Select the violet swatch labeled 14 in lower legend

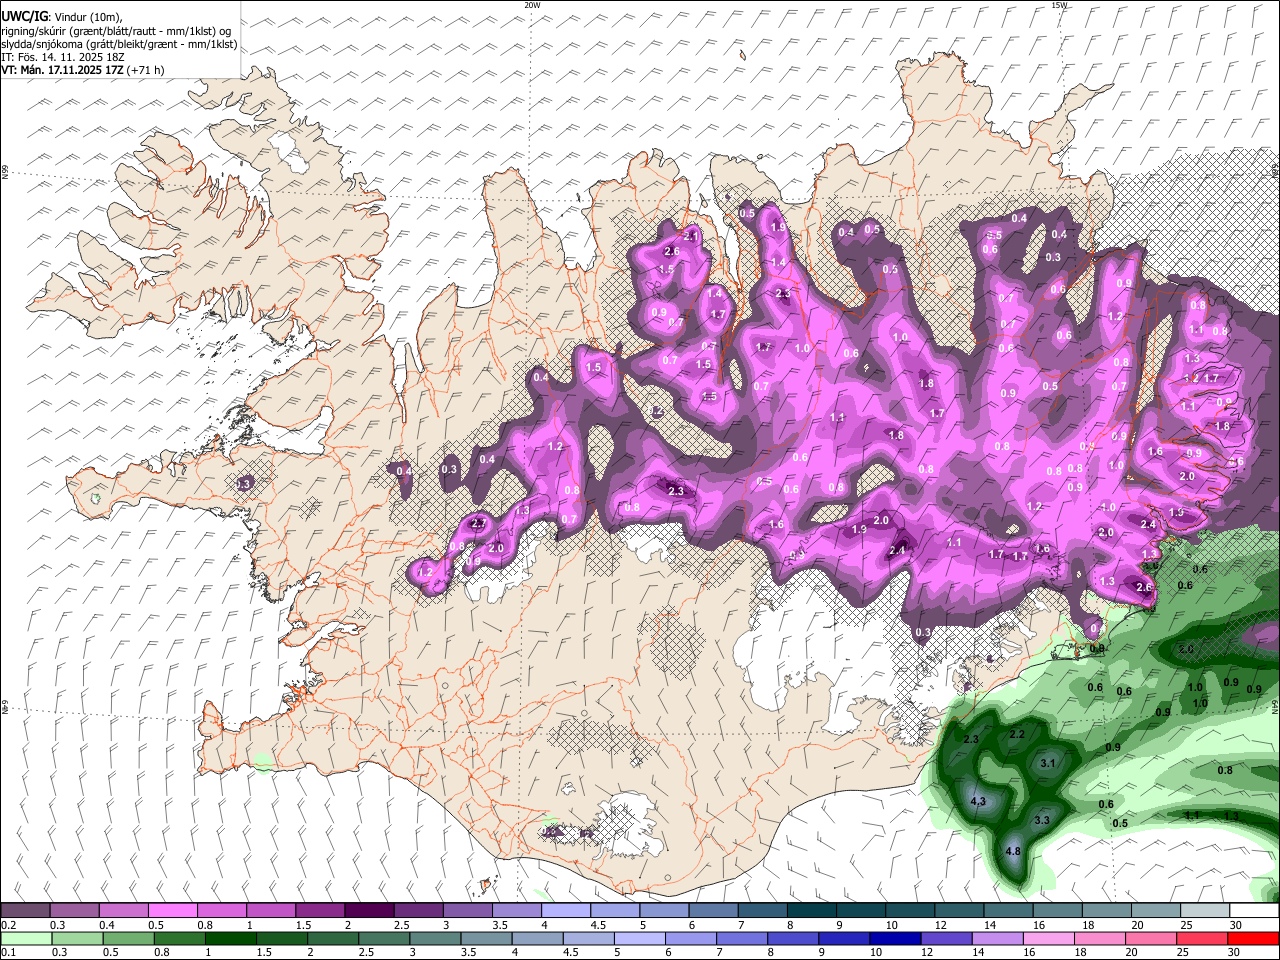click(x=997, y=938)
